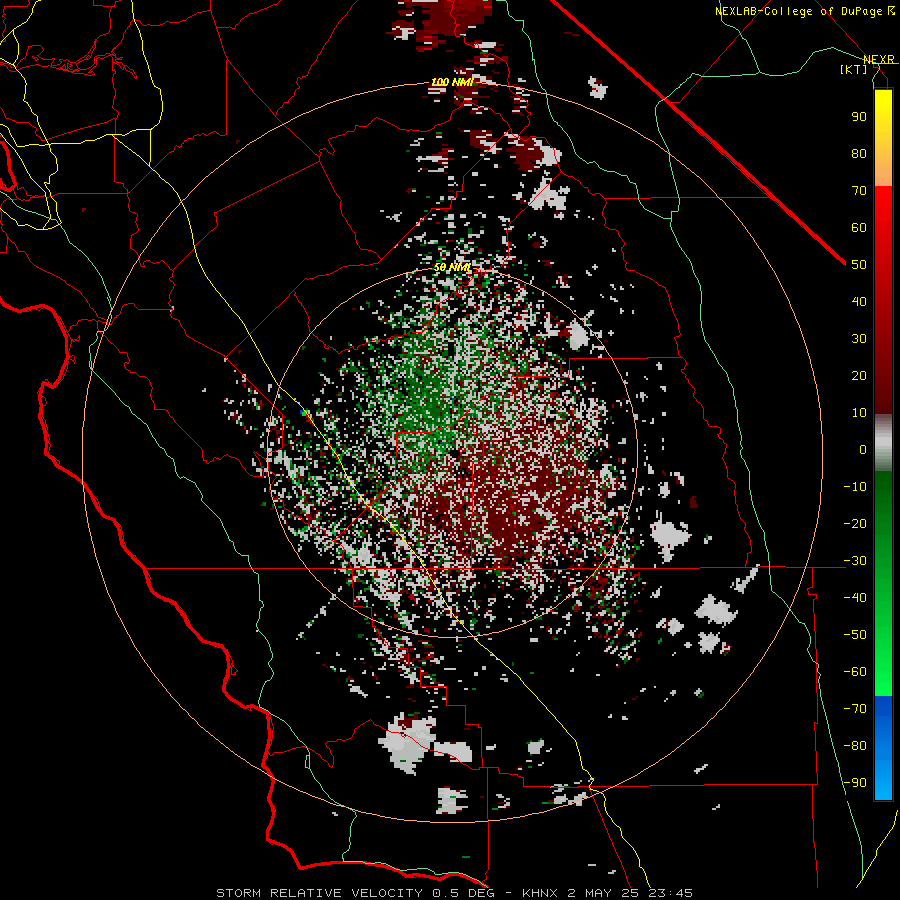
Task: Pick the green inbound segment of color bar
Action: [883, 583]
